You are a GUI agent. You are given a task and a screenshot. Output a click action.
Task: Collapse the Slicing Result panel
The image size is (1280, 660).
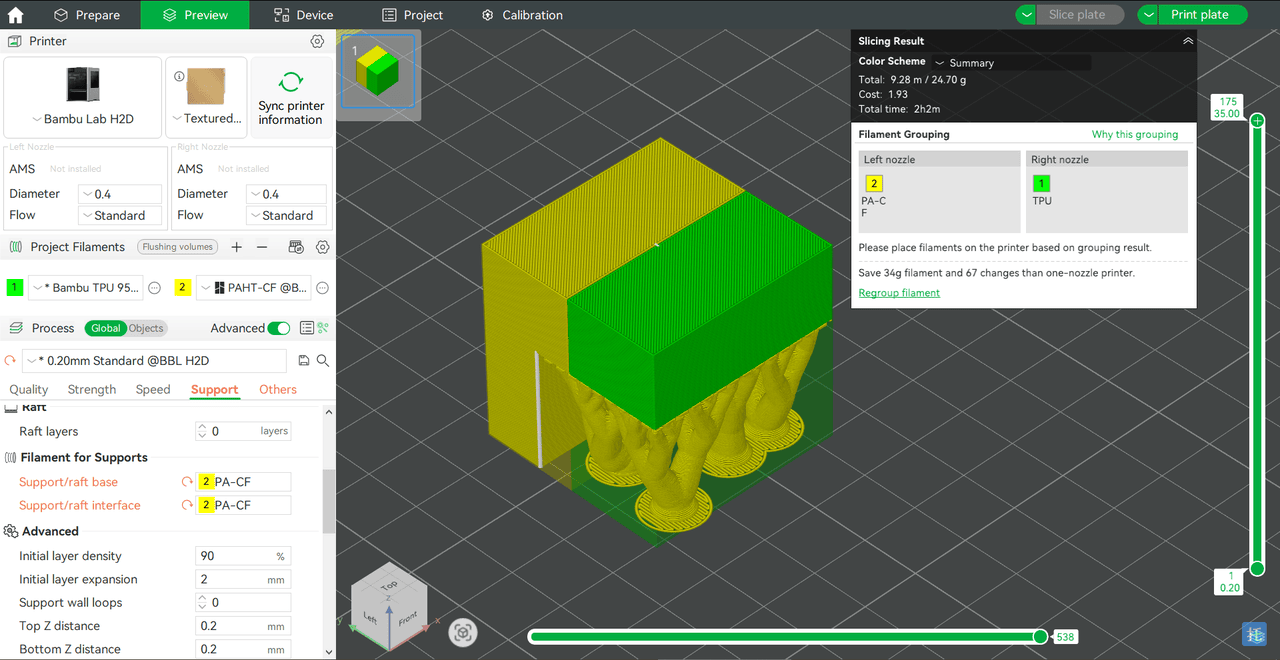tap(1188, 41)
